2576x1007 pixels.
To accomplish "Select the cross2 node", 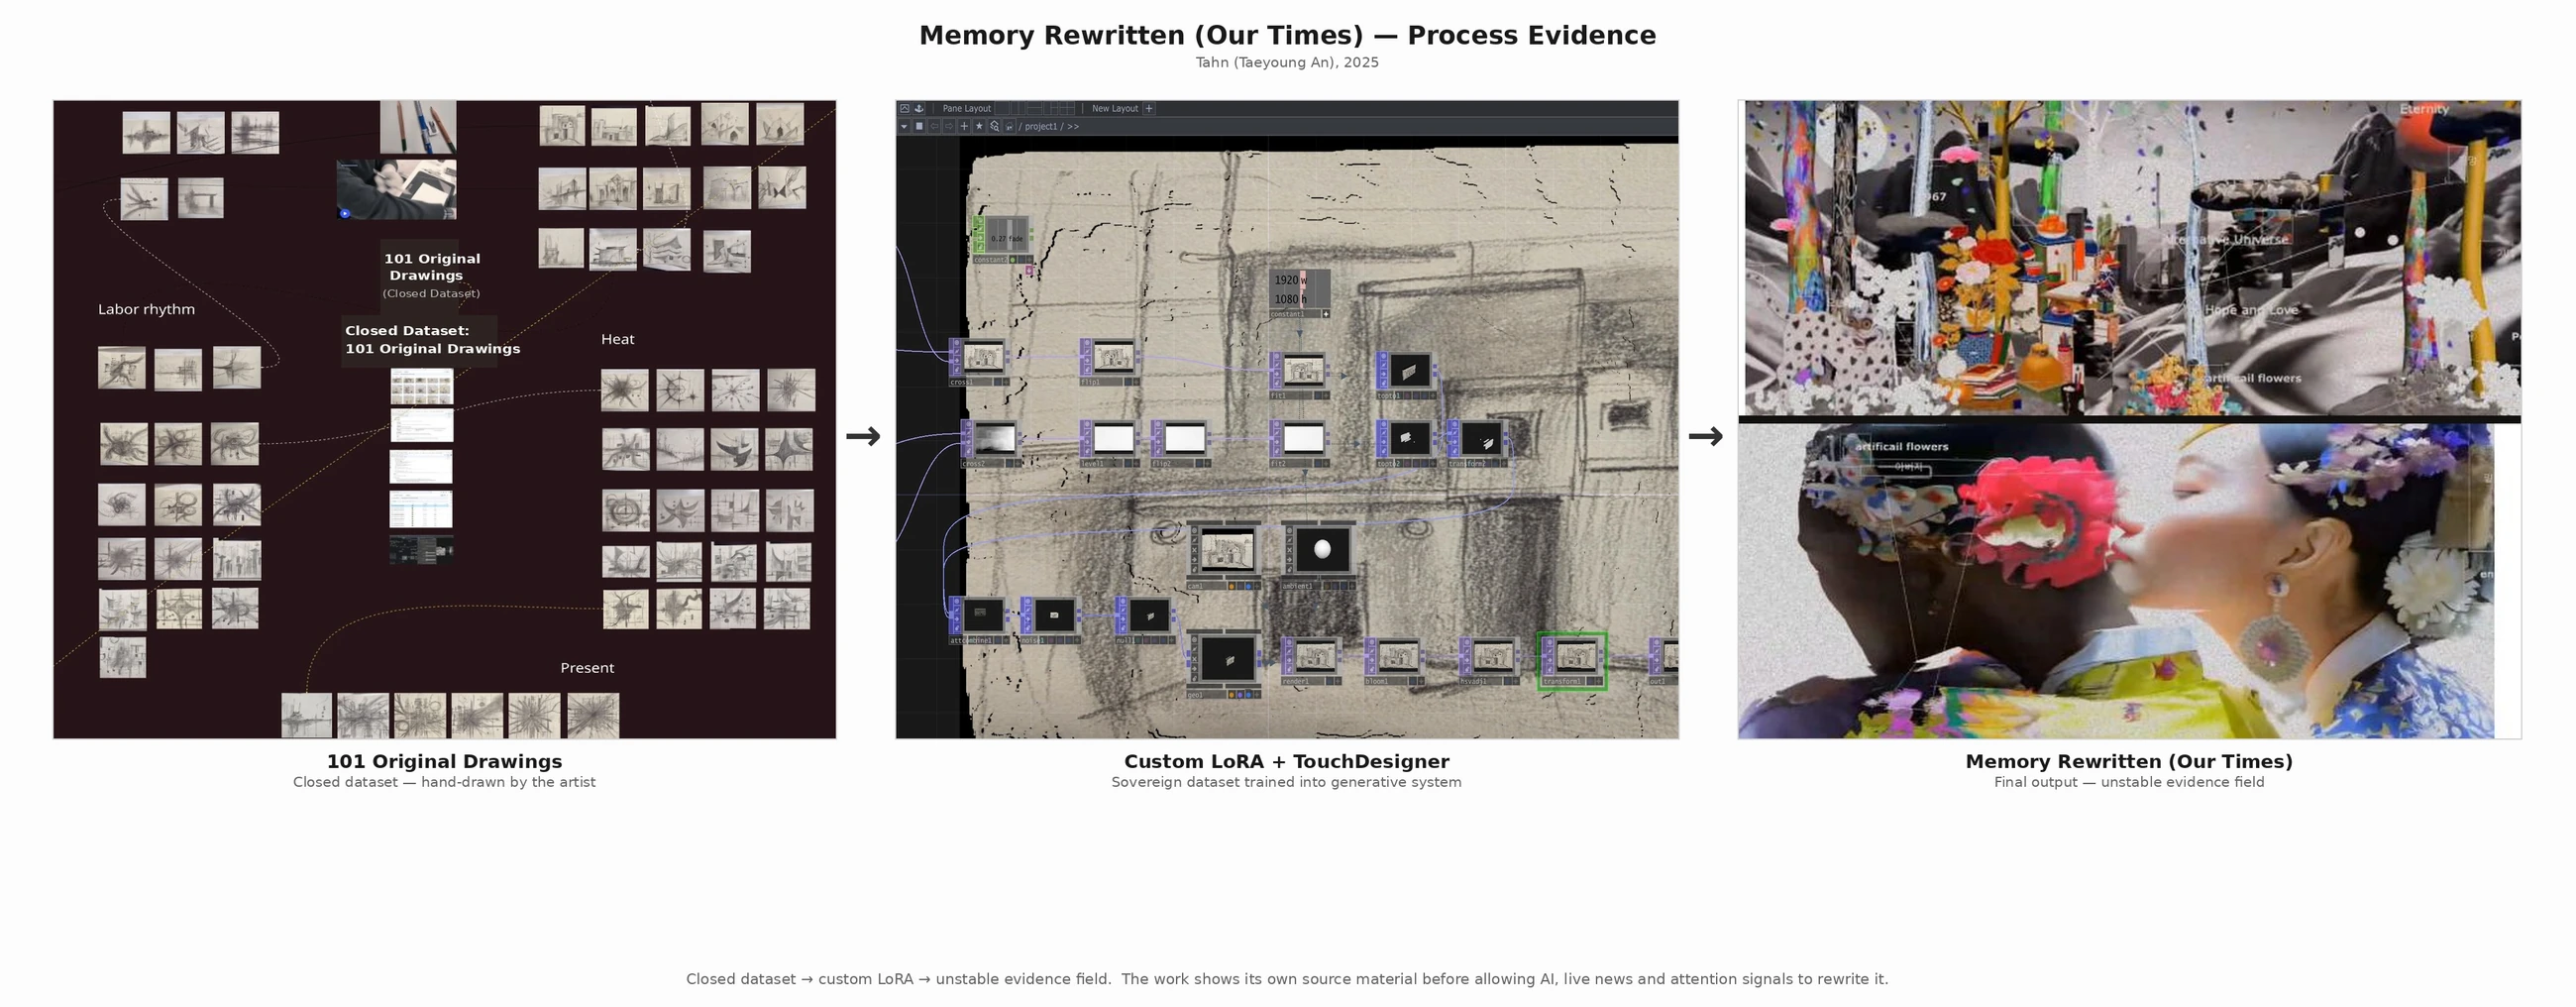I will pyautogui.click(x=992, y=444).
